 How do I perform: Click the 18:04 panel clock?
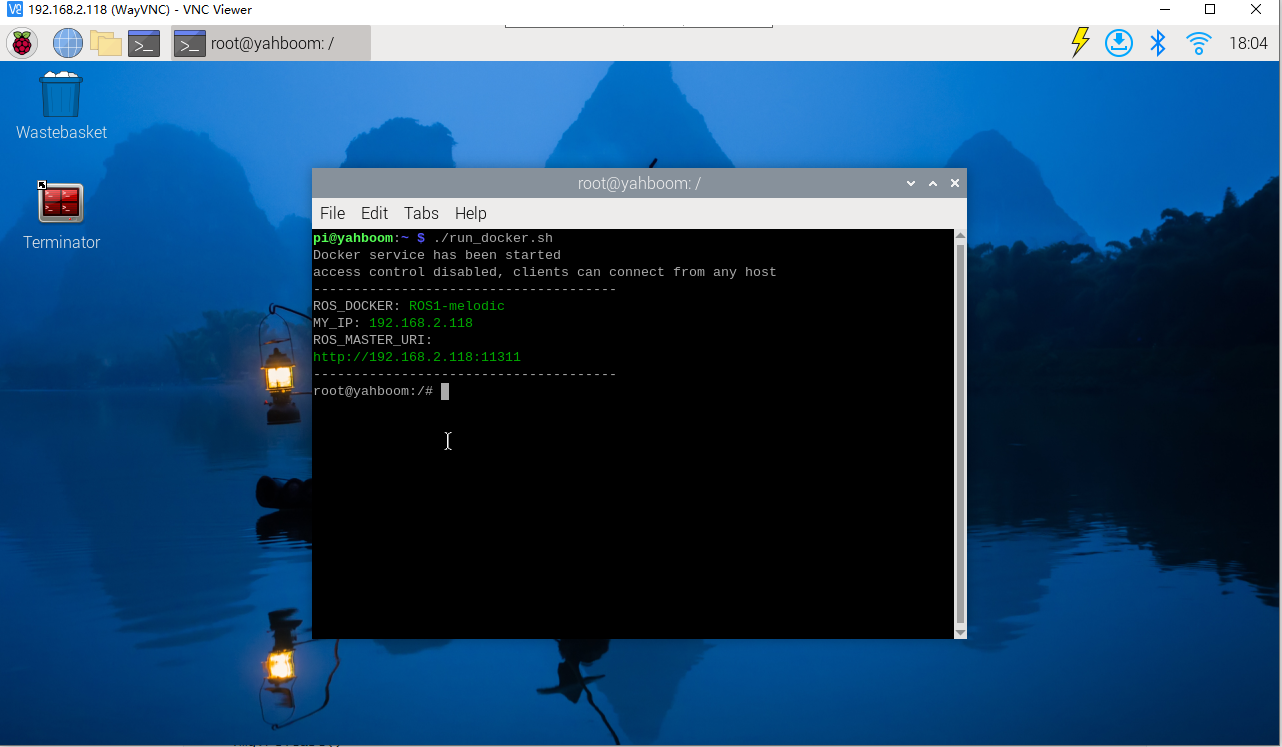[1248, 43]
